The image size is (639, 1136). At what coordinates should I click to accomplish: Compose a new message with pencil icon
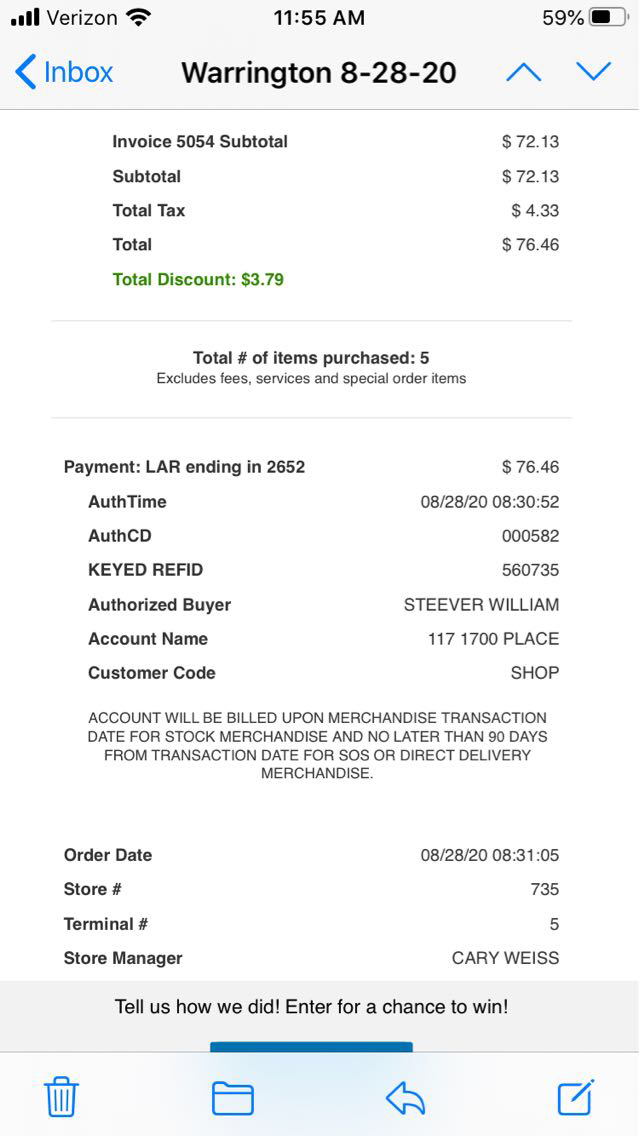(576, 1097)
